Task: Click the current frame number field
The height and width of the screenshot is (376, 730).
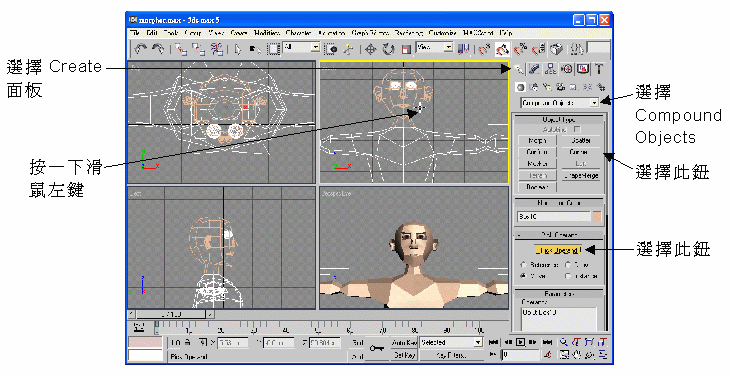Action: [x=520, y=355]
